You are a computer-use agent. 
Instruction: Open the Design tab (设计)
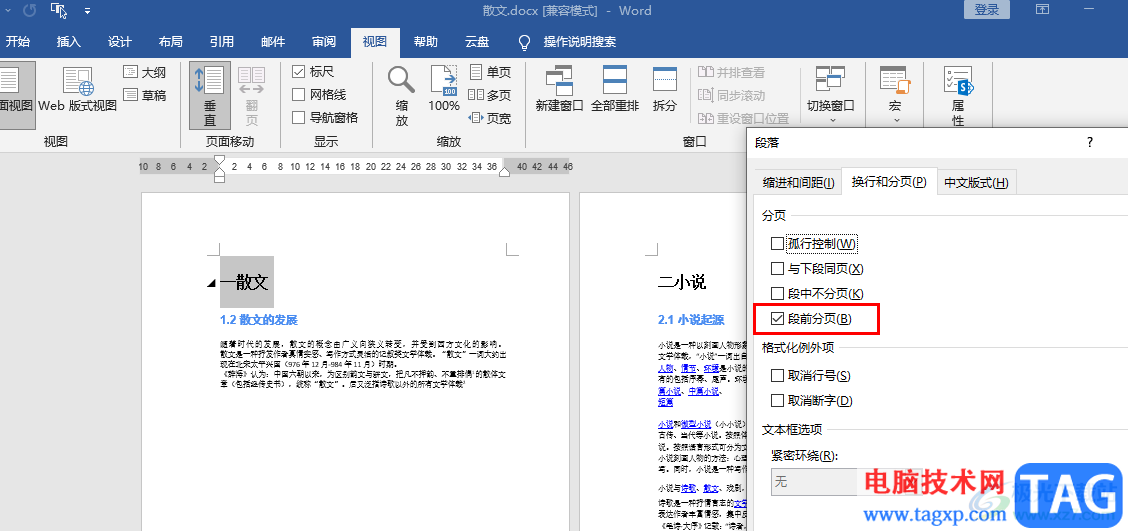click(x=120, y=42)
